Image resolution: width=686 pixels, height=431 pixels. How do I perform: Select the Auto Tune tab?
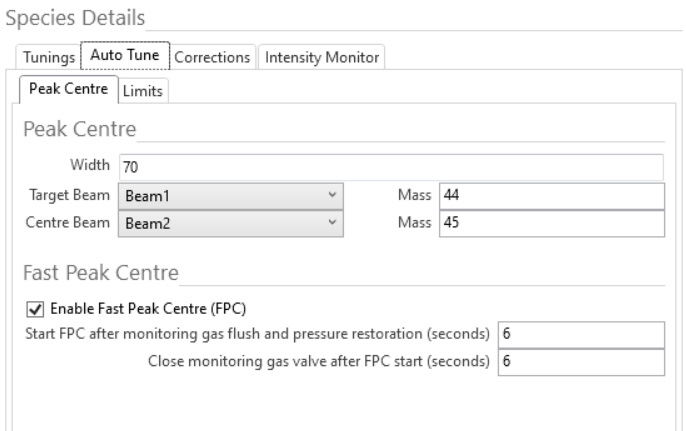126,57
